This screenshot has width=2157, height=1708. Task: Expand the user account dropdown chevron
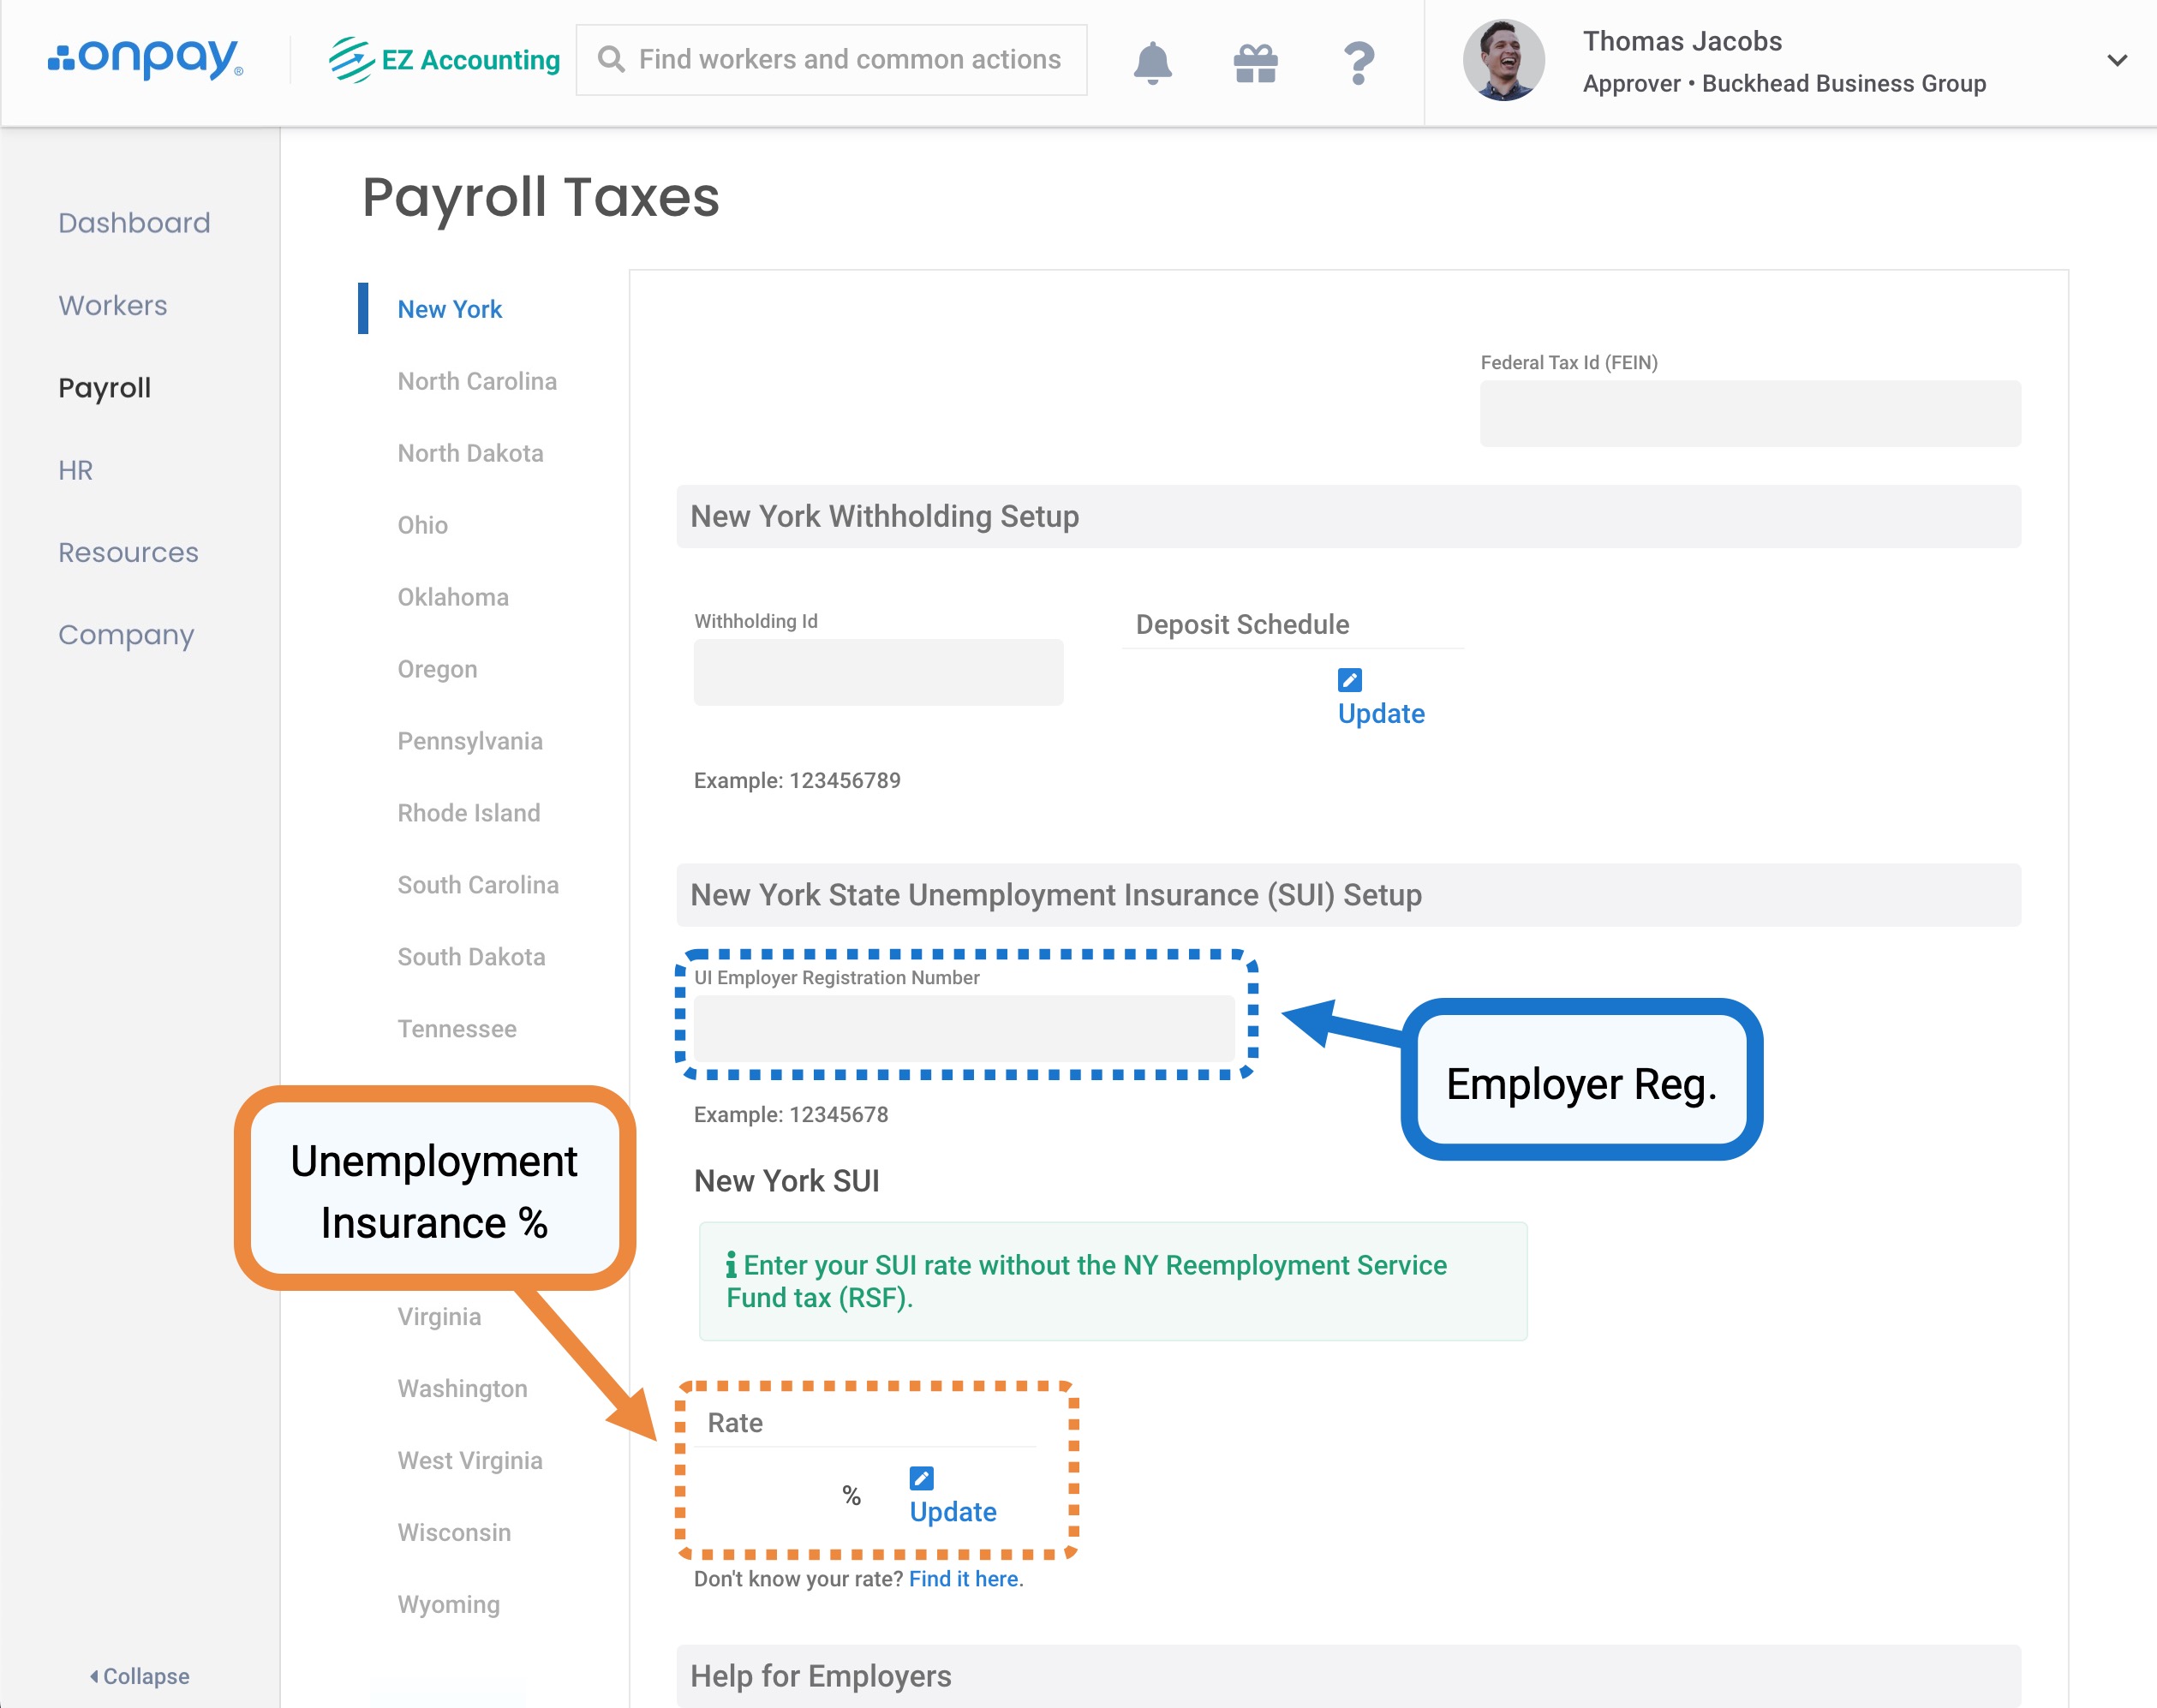2116,60
